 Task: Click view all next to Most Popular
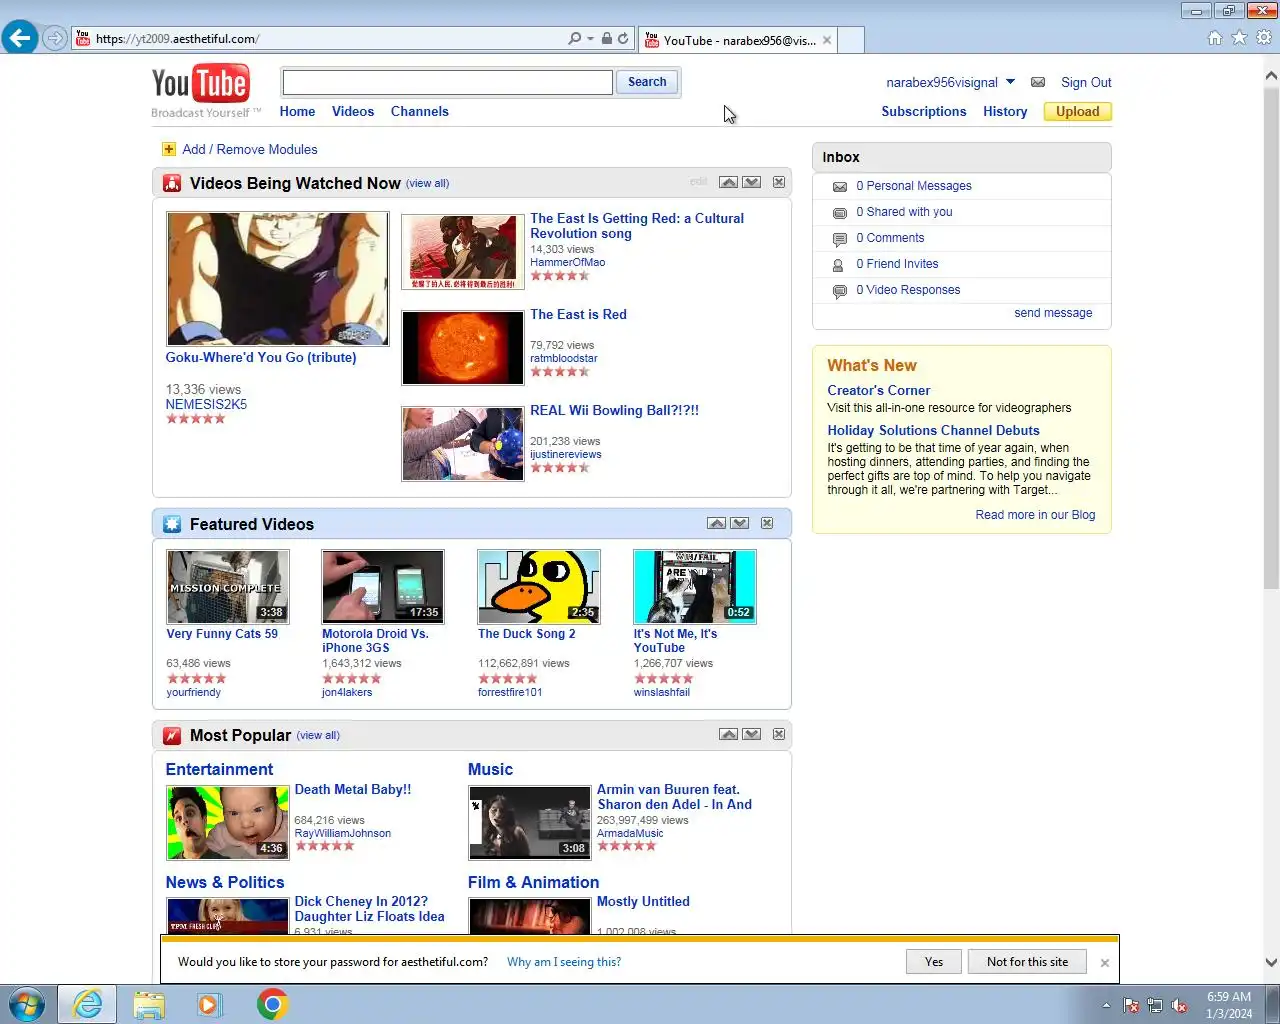(319, 735)
